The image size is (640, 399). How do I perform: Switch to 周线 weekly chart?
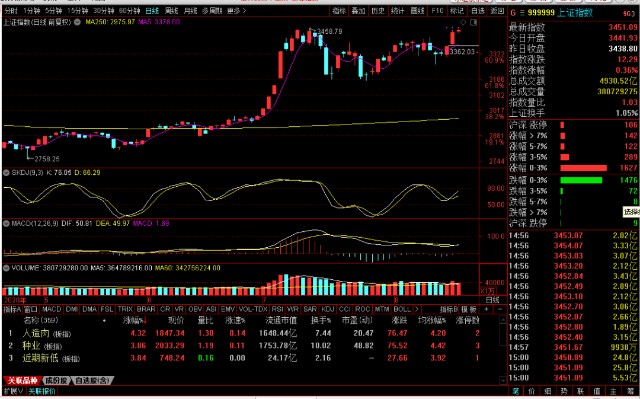[x=171, y=11]
